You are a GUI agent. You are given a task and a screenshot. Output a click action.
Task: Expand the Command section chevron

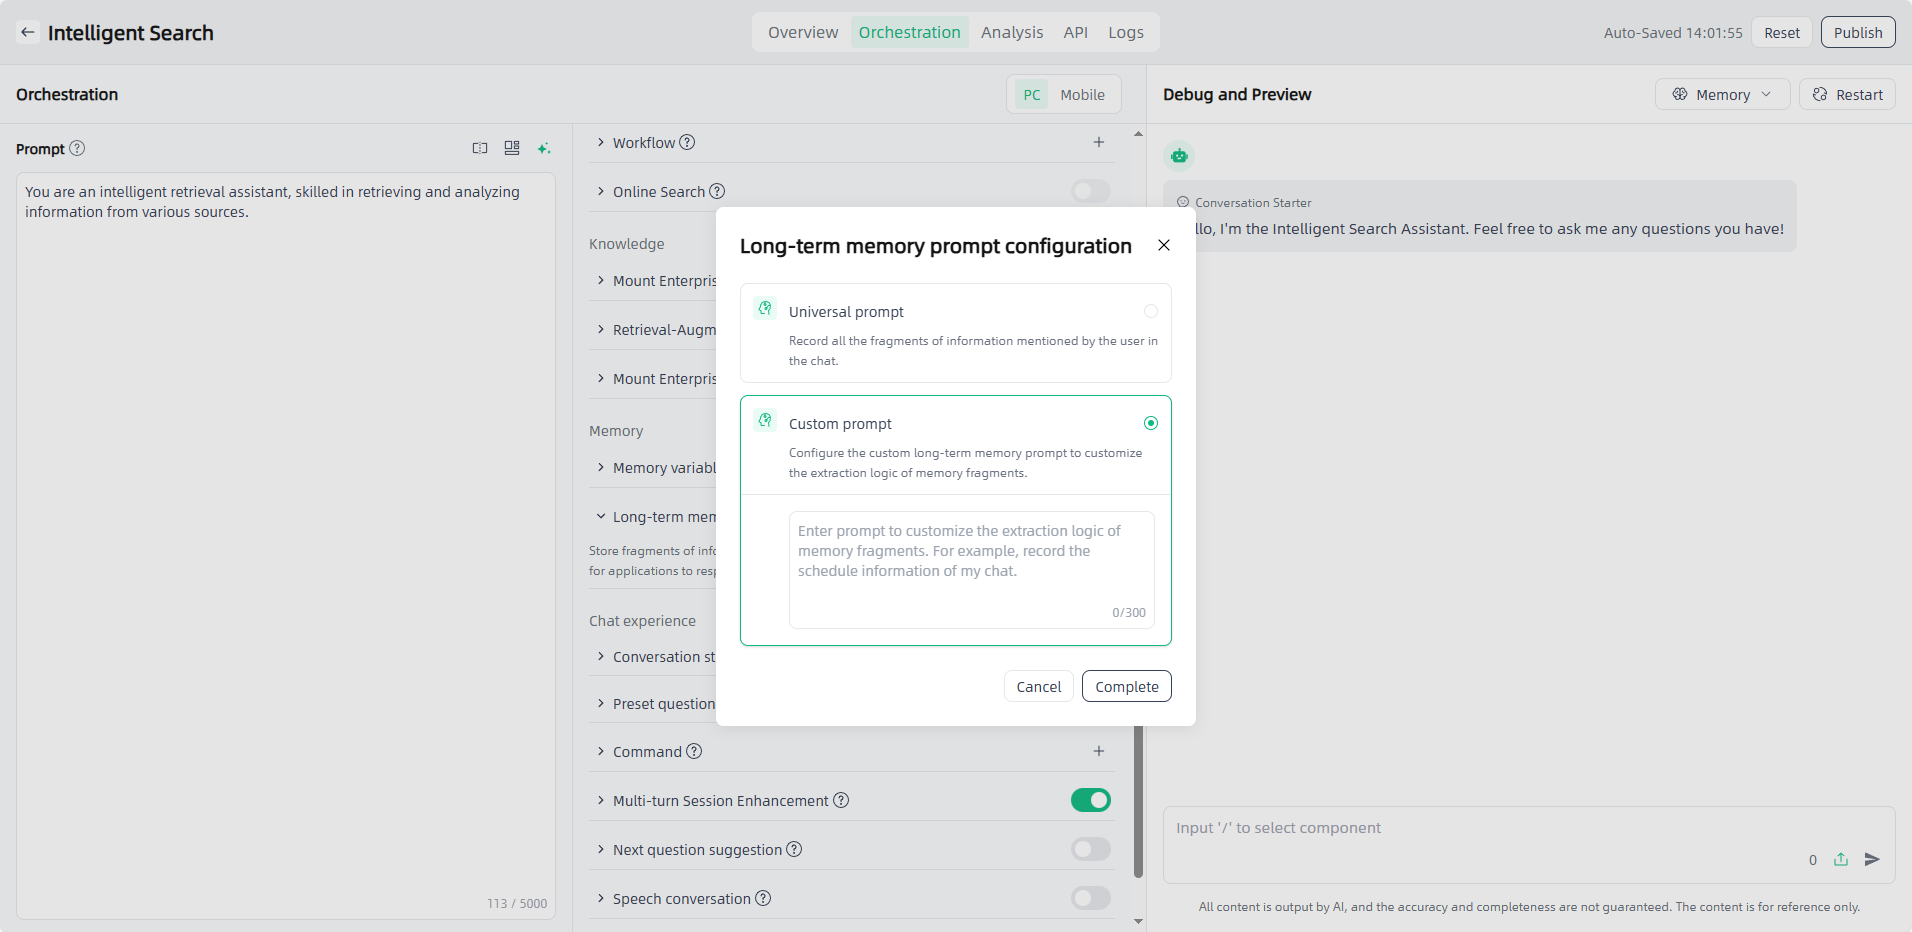pos(601,751)
